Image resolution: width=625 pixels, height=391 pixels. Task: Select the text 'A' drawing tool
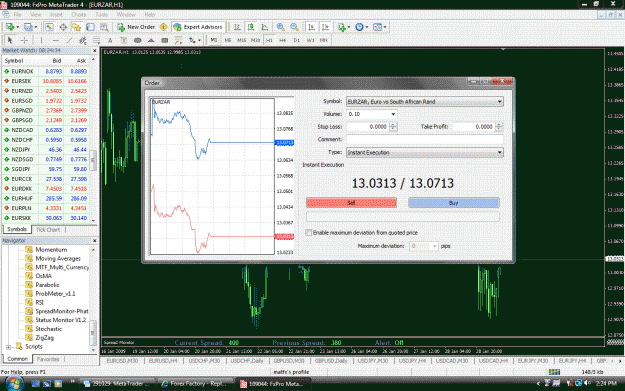[x=110, y=40]
